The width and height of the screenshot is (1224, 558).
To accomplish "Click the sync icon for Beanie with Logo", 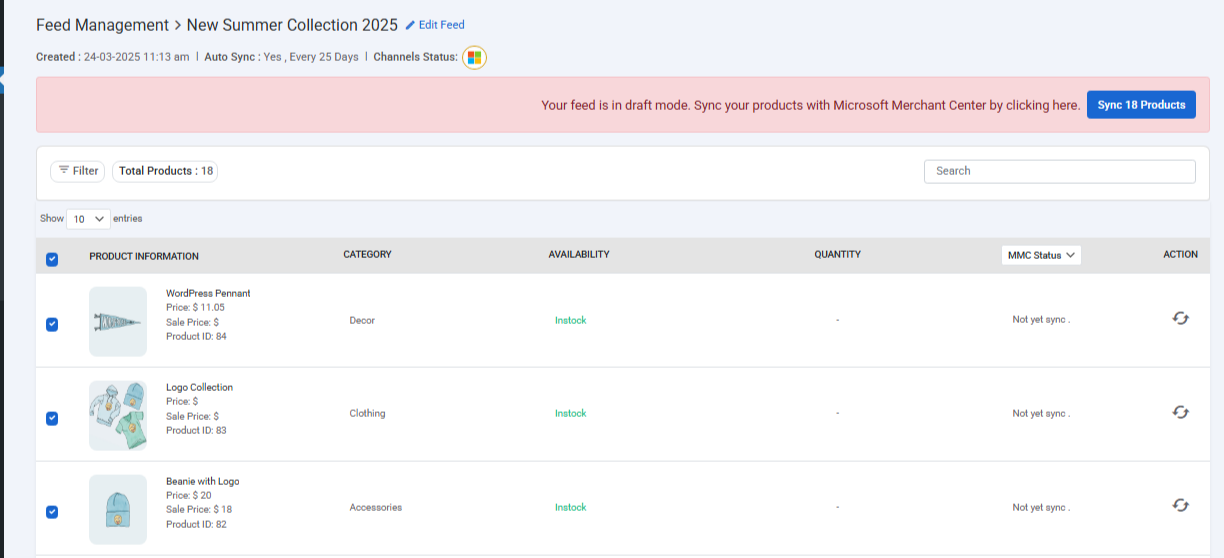I will (x=1180, y=506).
